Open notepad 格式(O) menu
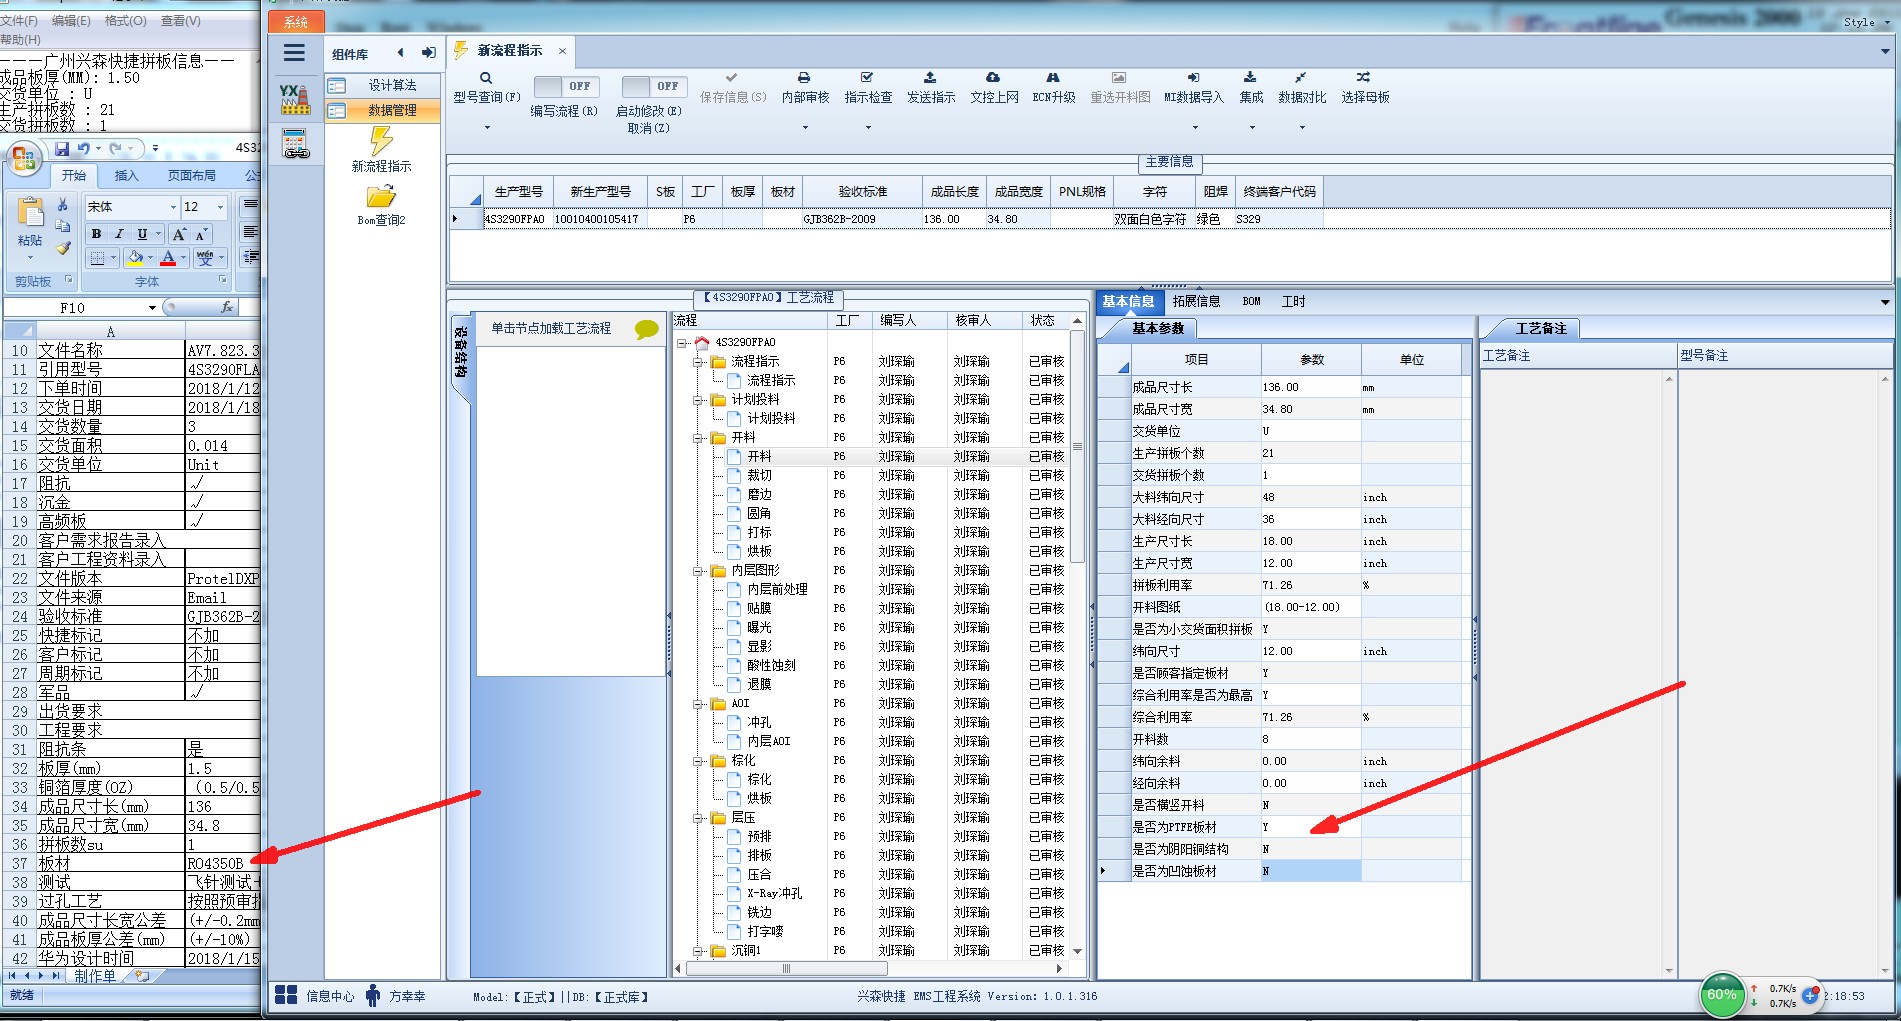 point(125,20)
